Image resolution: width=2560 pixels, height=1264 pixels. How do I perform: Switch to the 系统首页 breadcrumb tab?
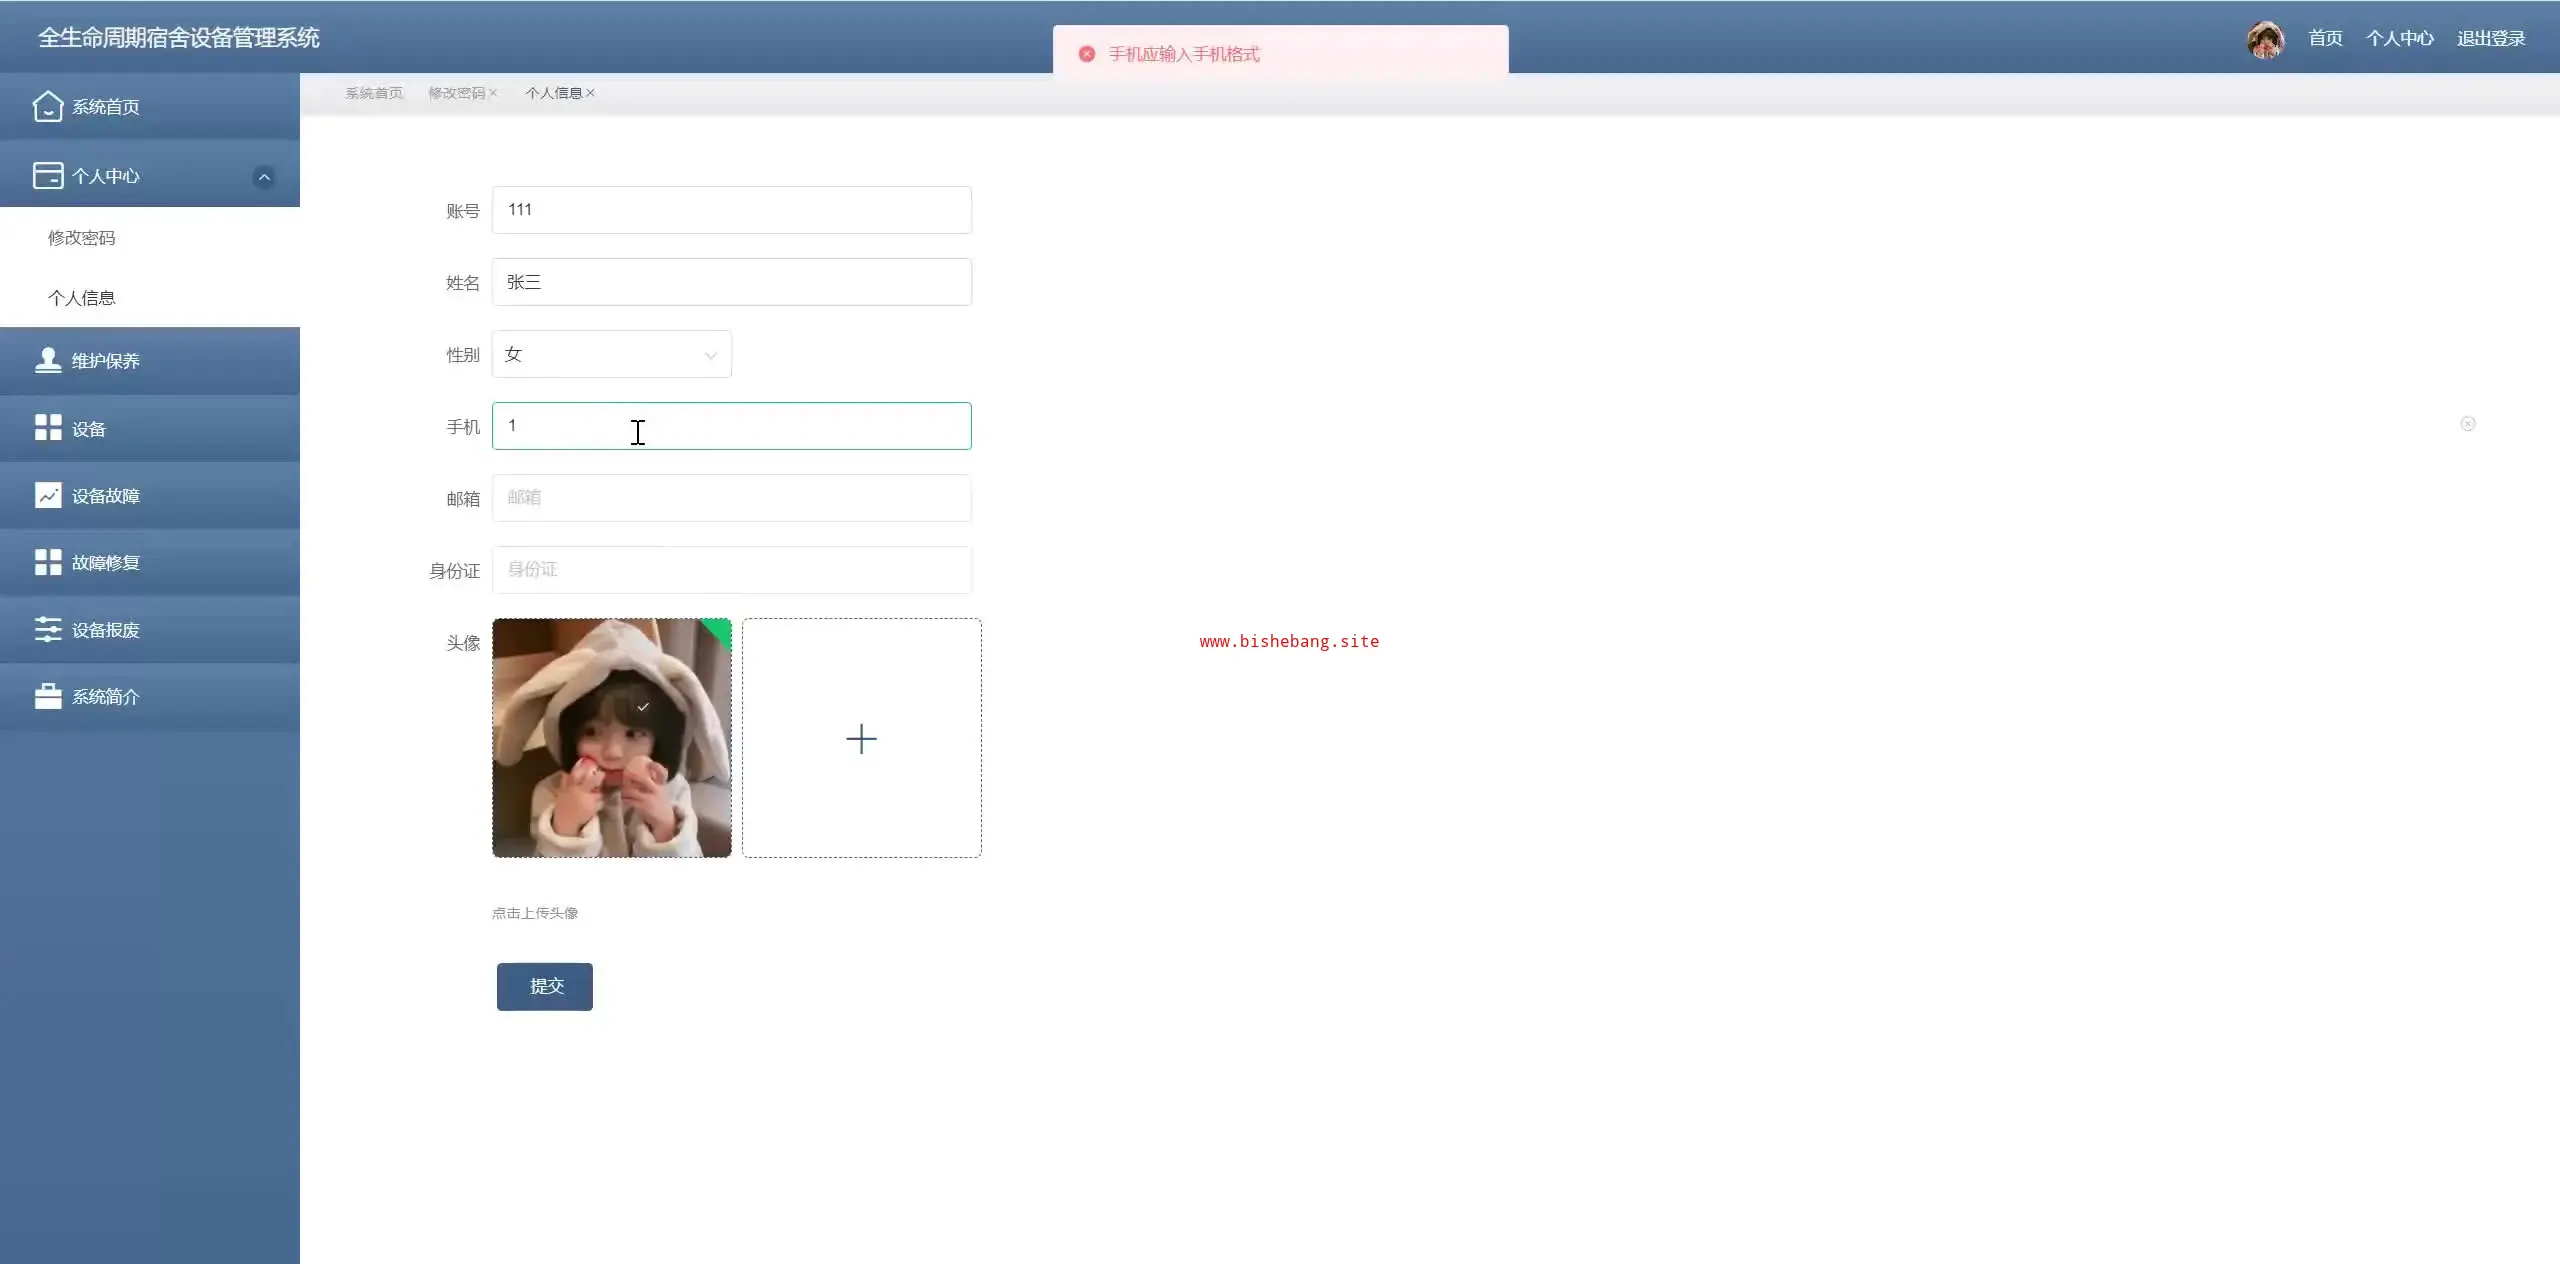tap(374, 93)
